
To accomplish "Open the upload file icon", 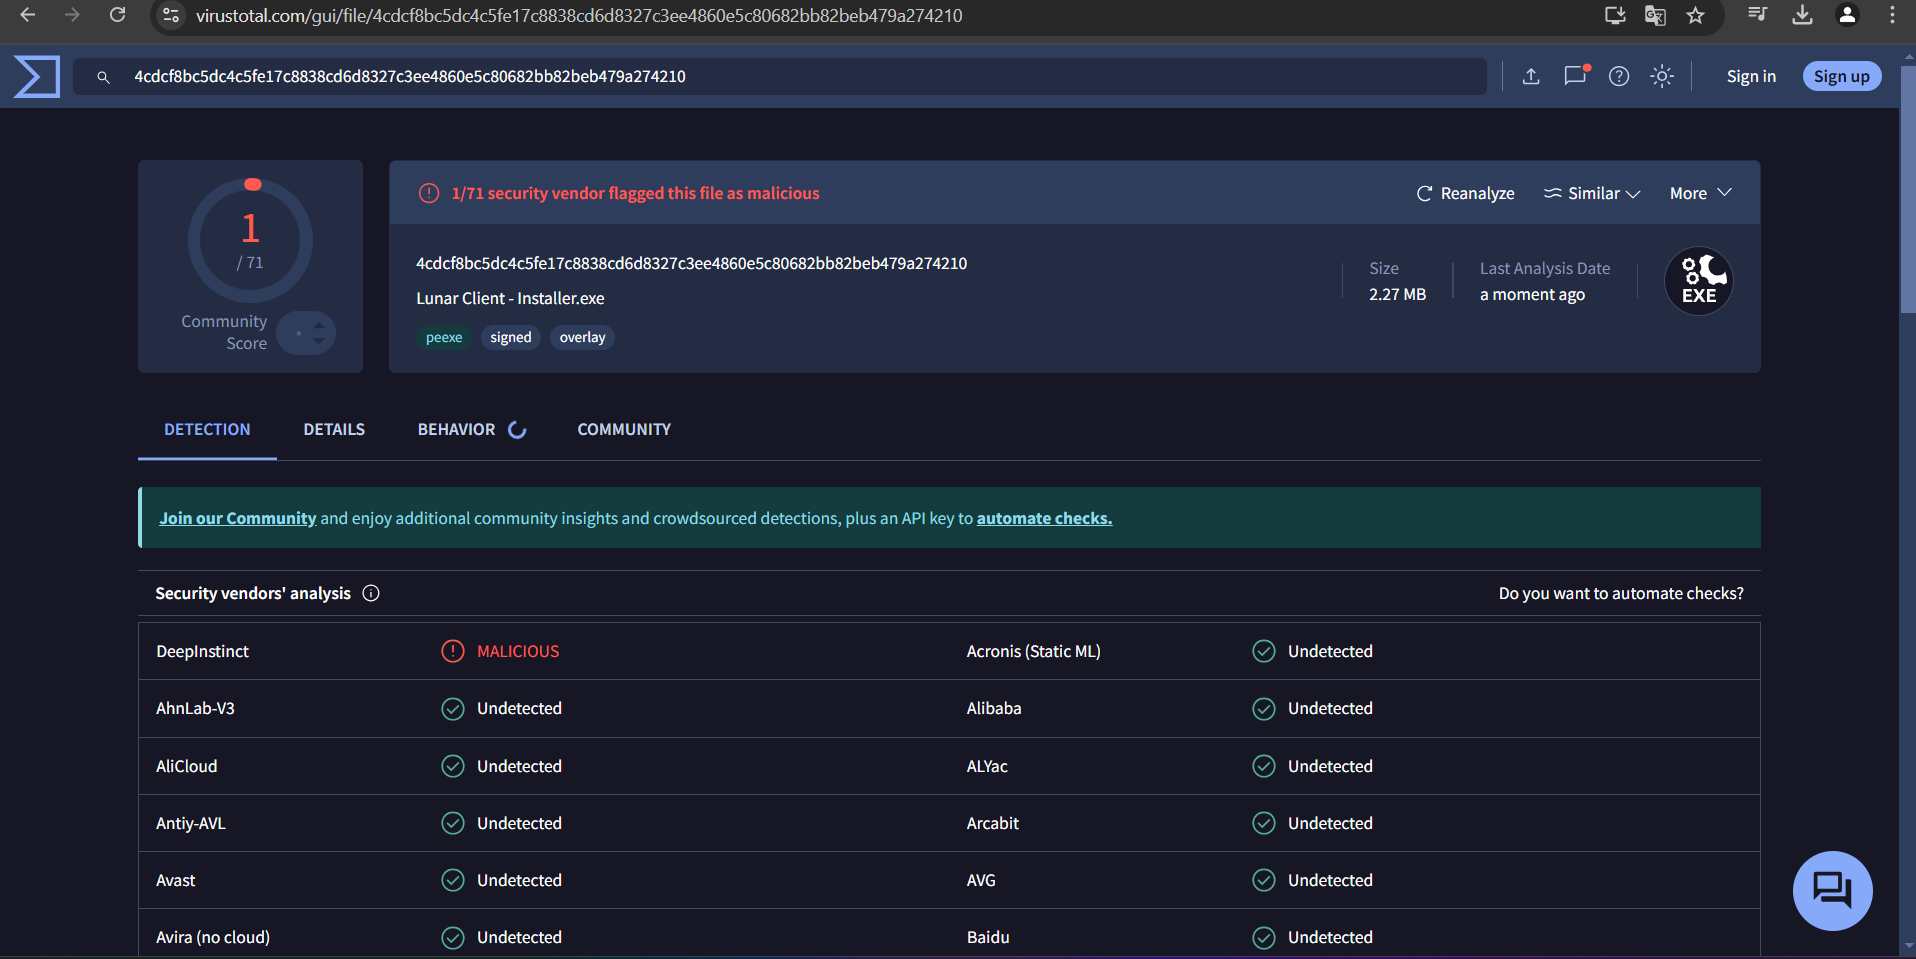I will click(x=1531, y=76).
